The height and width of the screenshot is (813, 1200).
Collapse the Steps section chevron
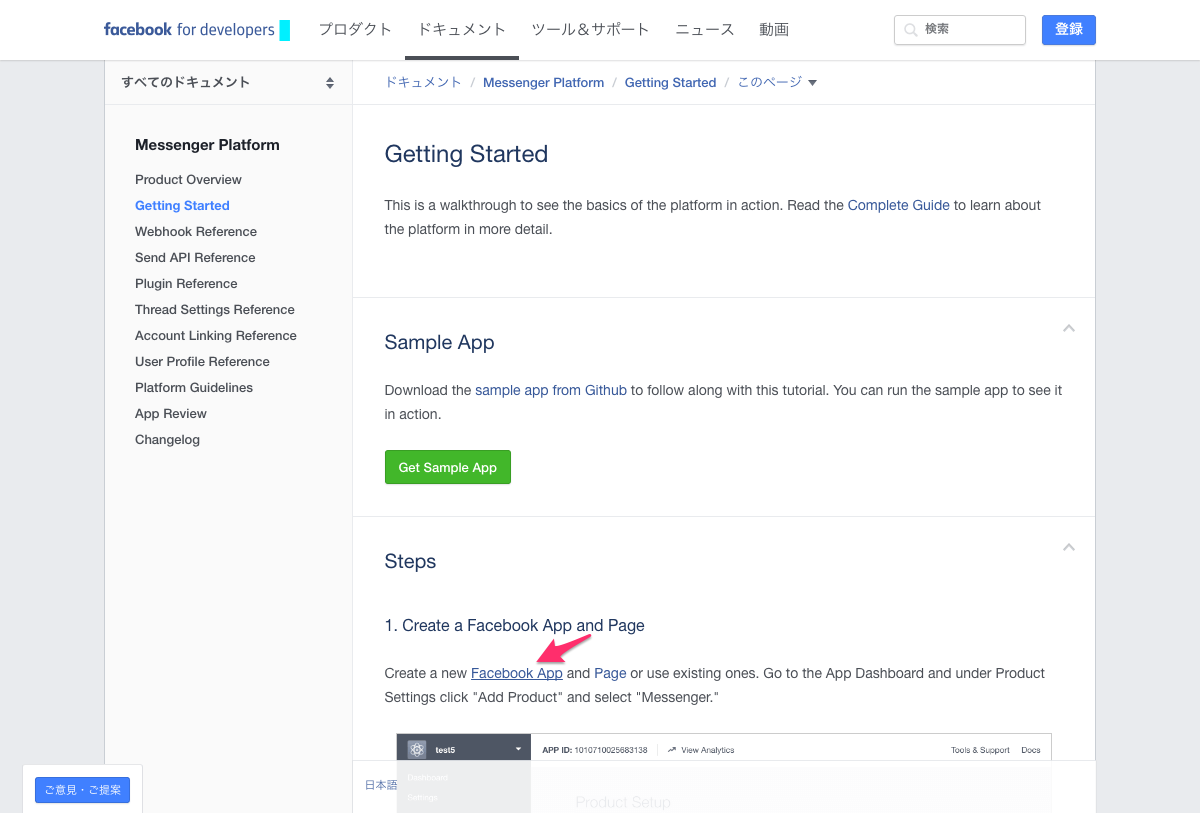pyautogui.click(x=1068, y=547)
